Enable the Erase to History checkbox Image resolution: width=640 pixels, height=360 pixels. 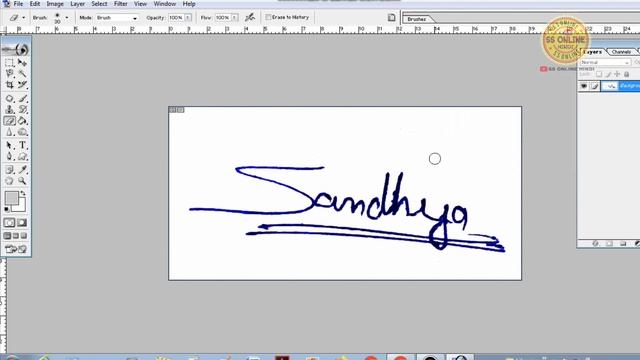pos(268,17)
